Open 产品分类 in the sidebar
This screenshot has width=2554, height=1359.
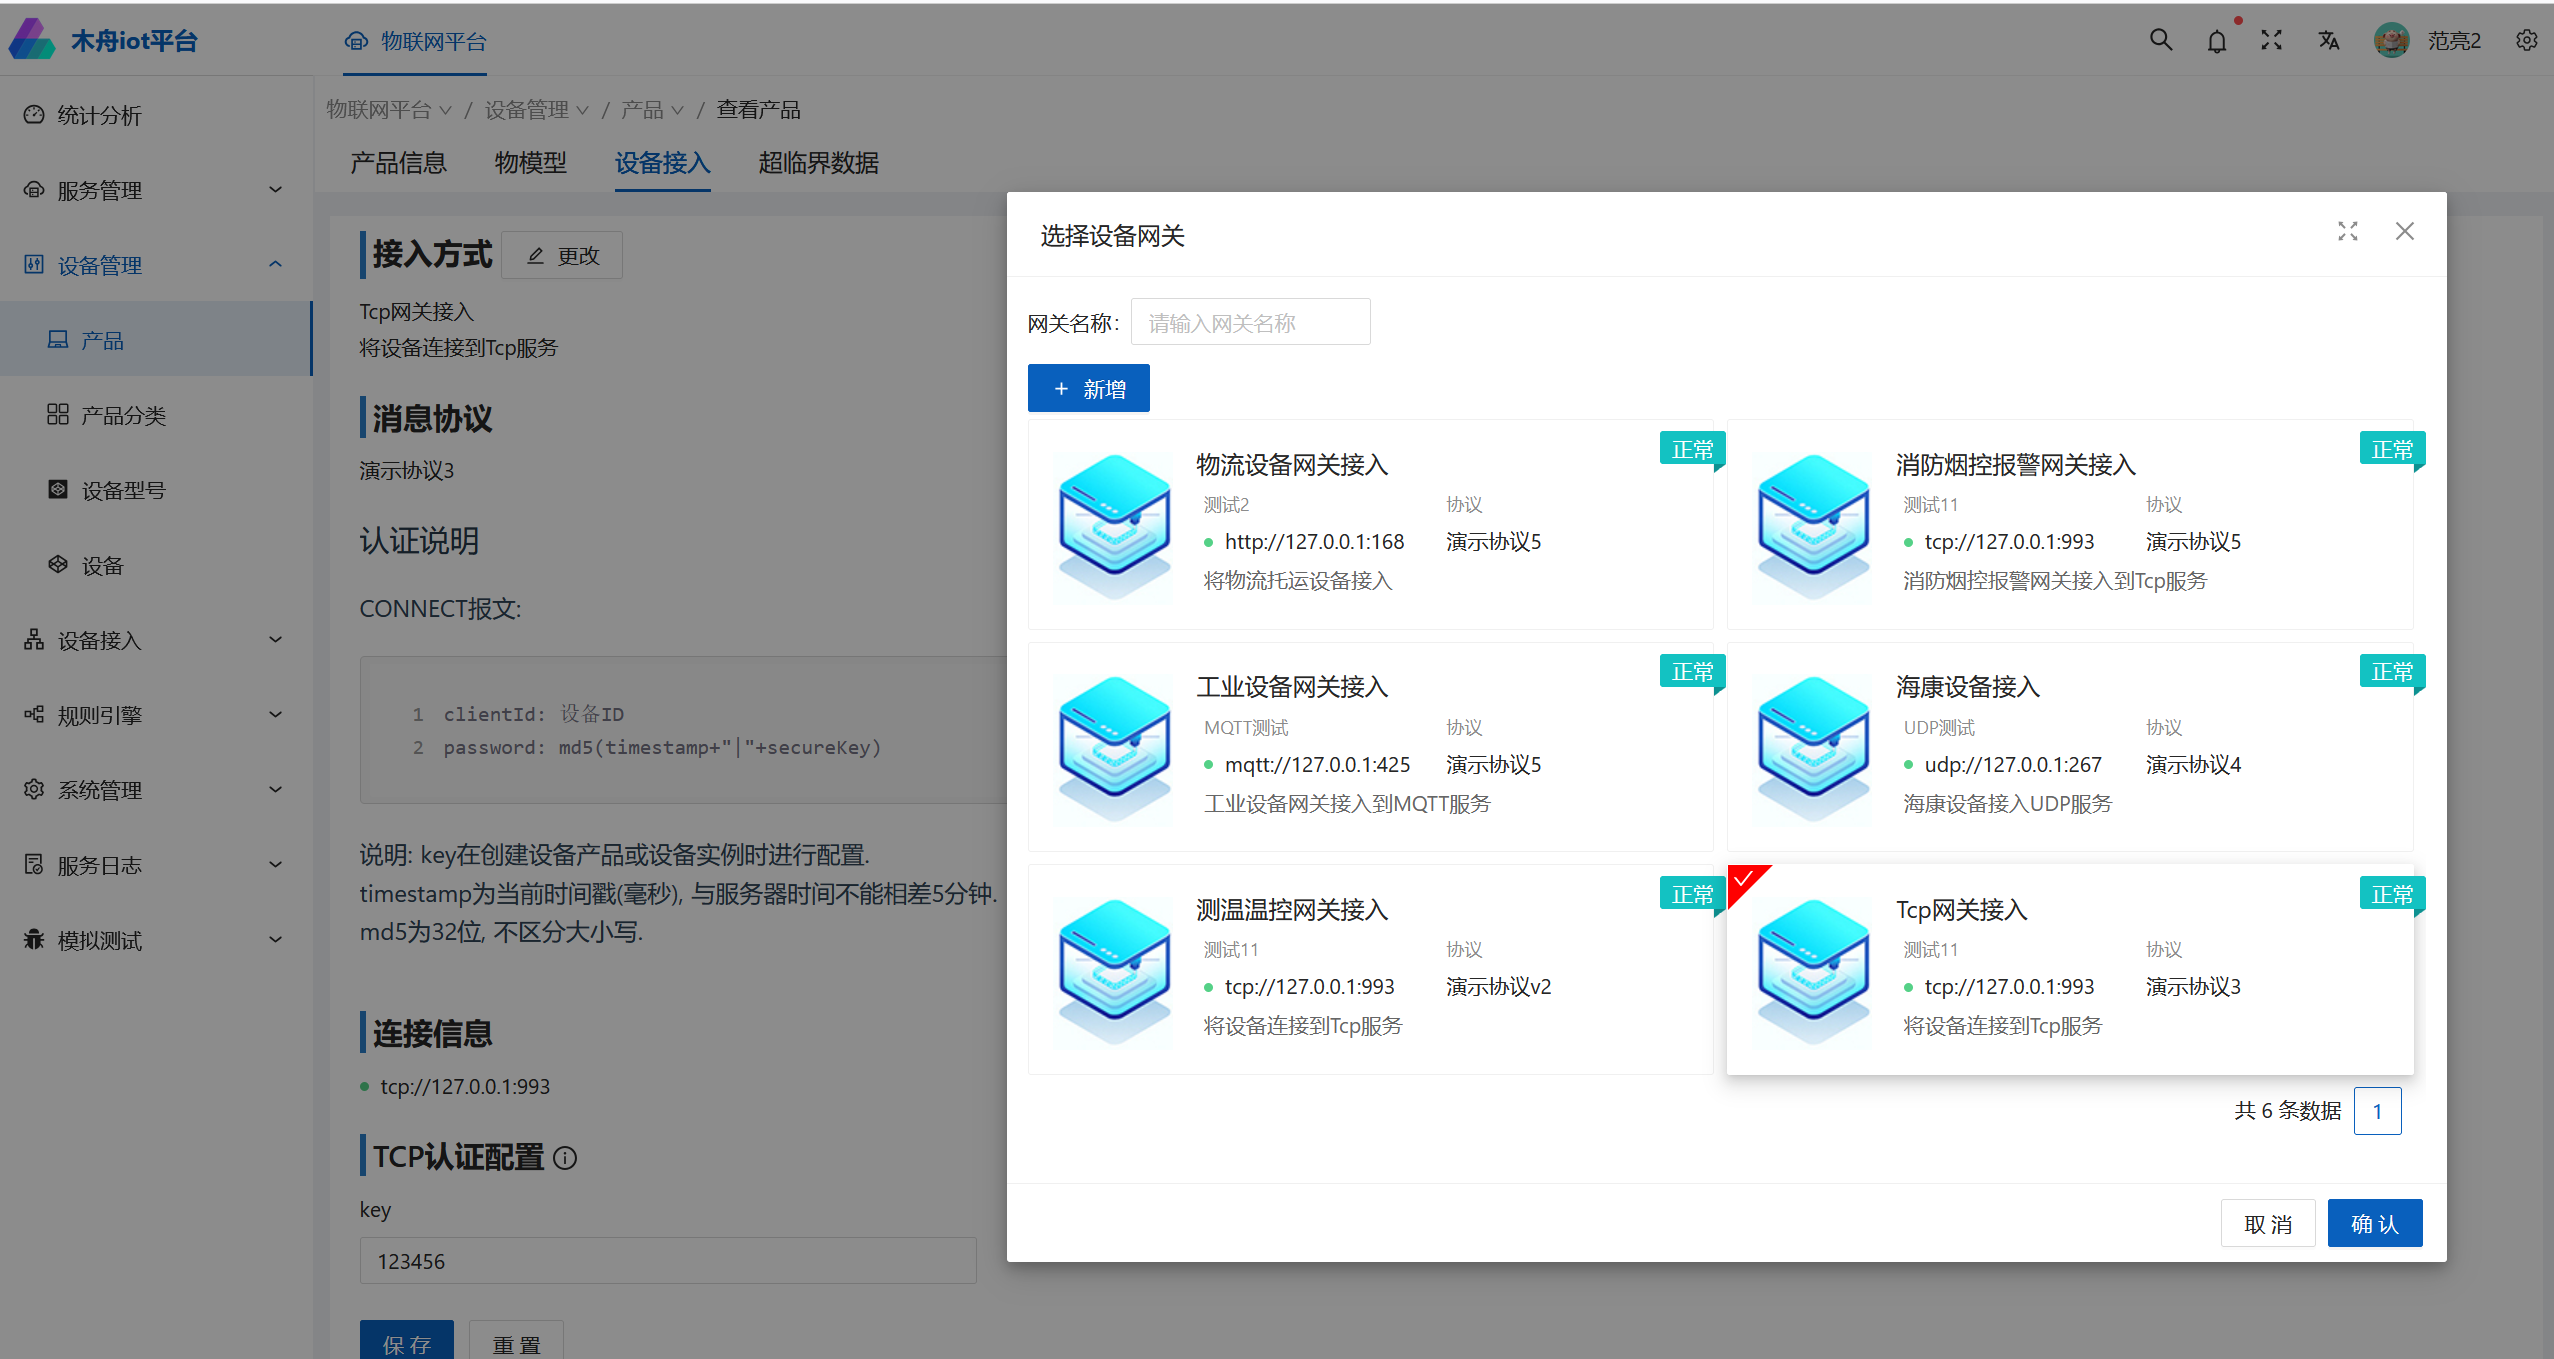(156, 415)
